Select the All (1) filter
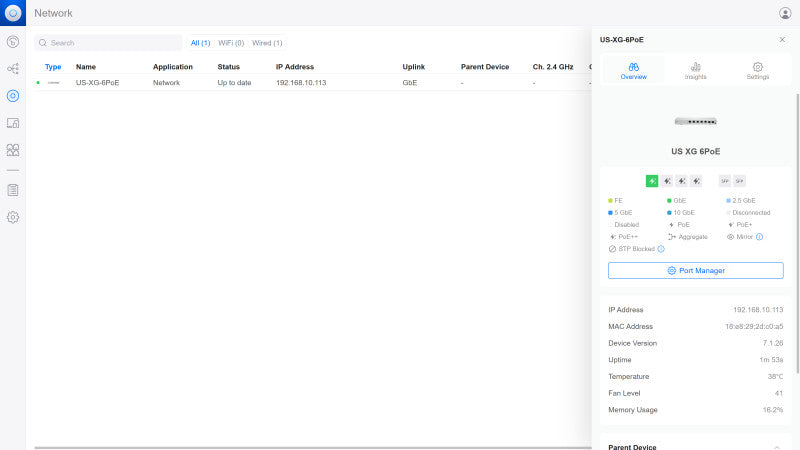The height and width of the screenshot is (450, 800). [201, 43]
